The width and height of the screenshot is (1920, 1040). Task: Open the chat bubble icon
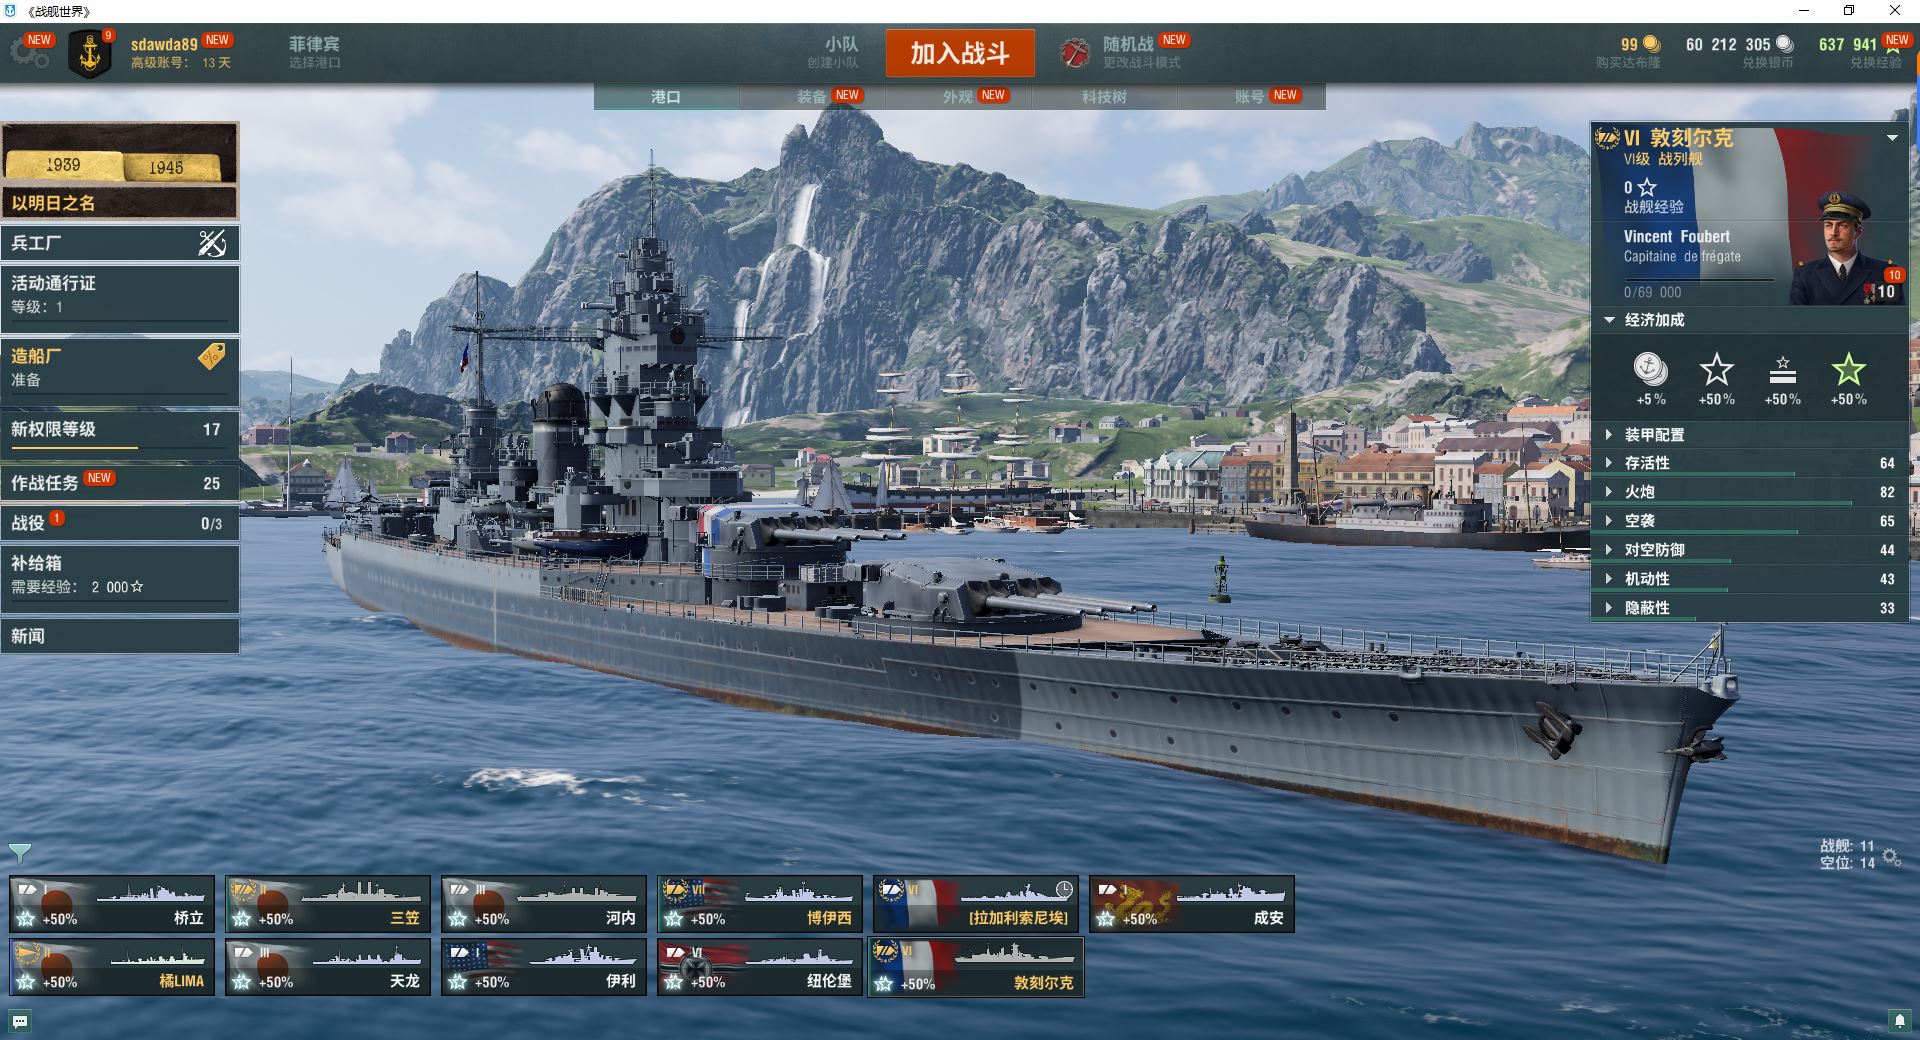[x=20, y=1021]
